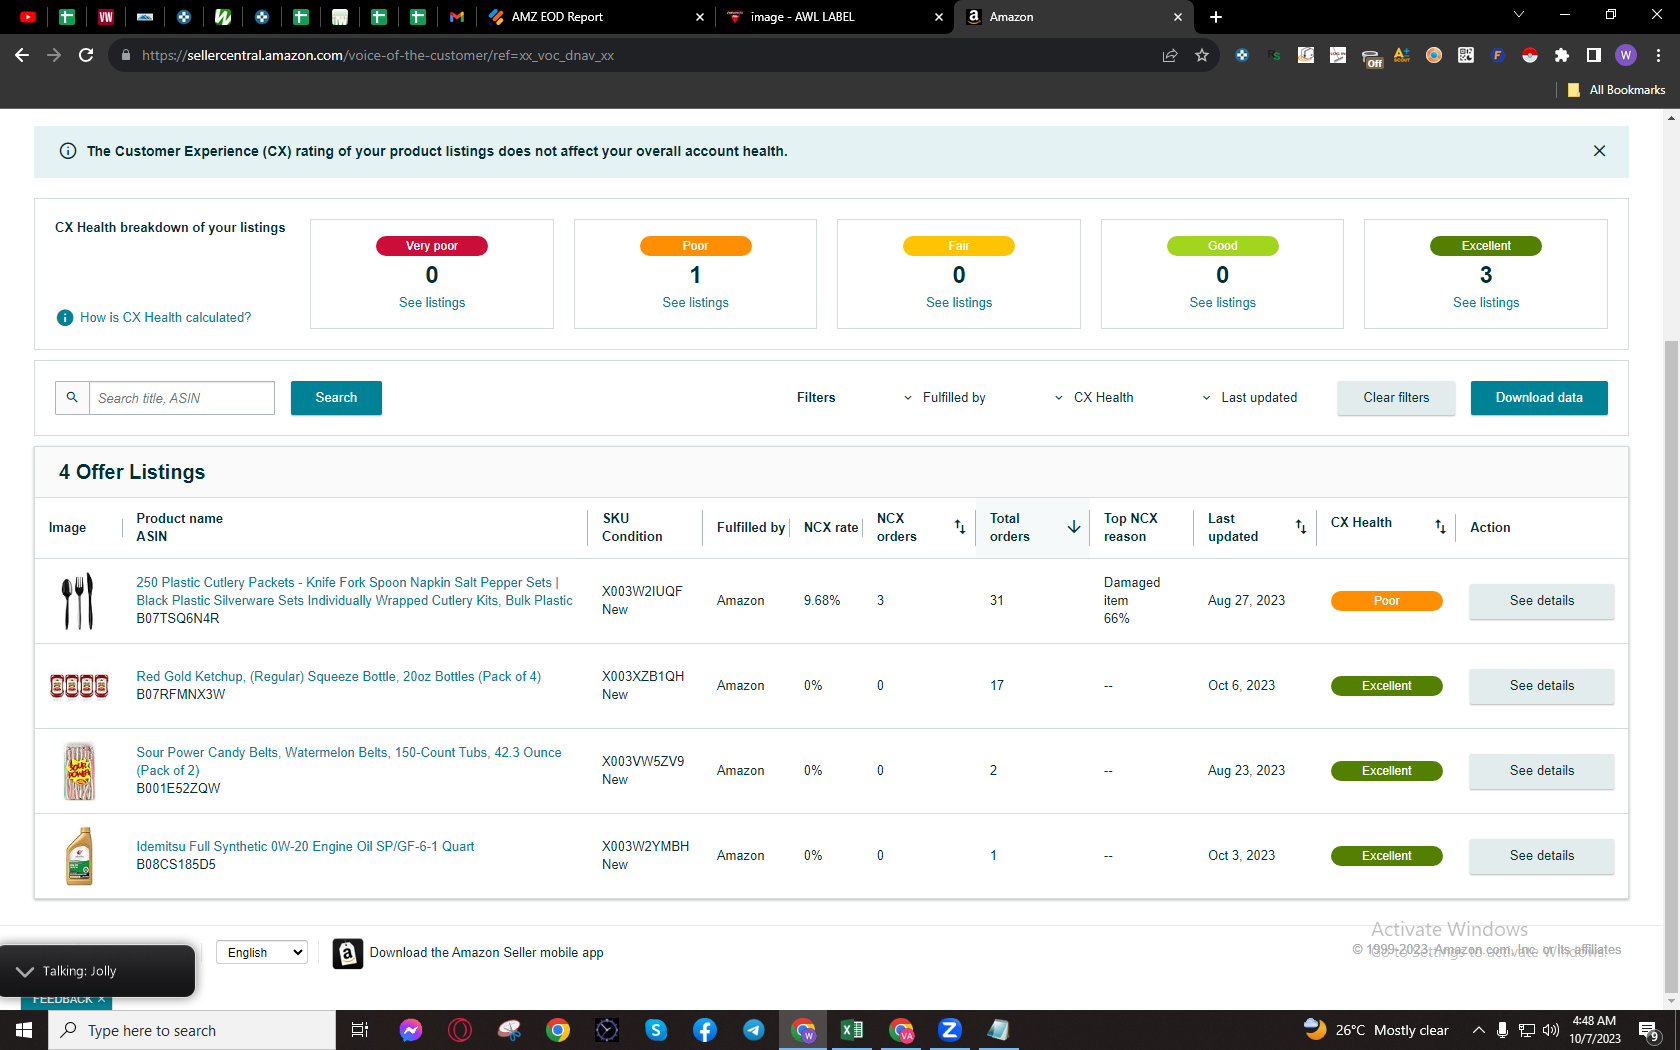Open All Bookmarks folder

coord(1616,90)
